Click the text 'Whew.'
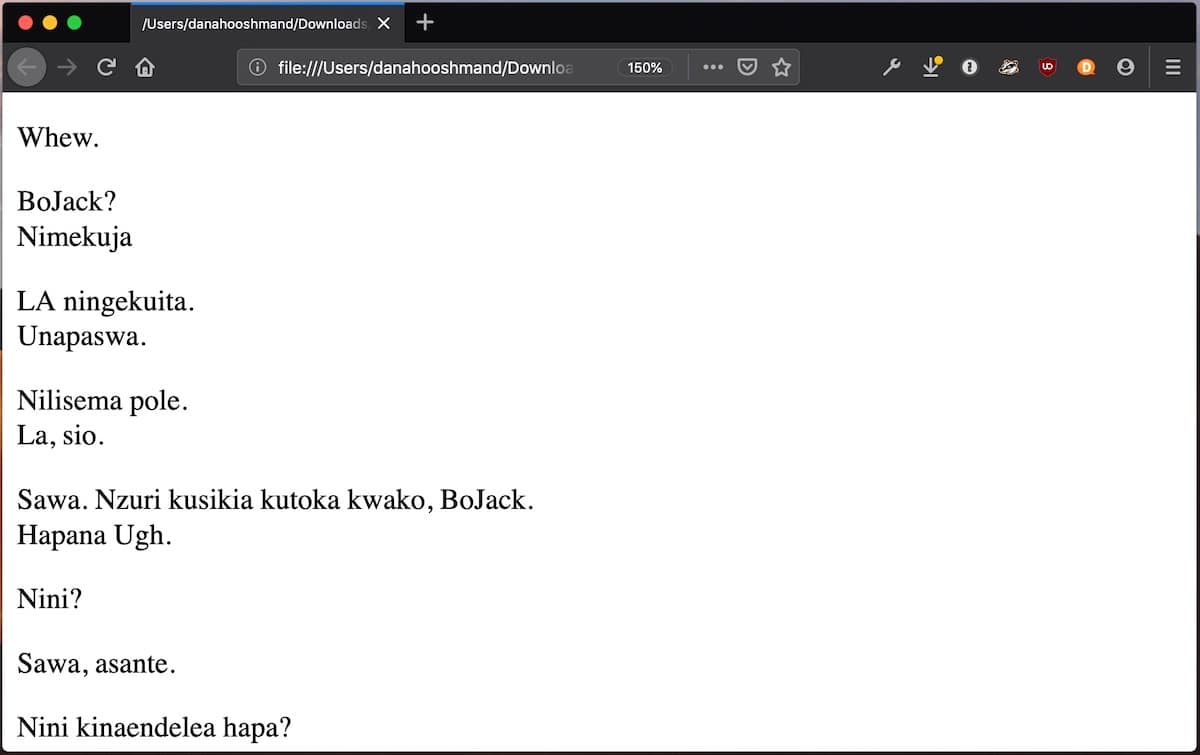Image resolution: width=1200 pixels, height=755 pixels. (x=58, y=137)
